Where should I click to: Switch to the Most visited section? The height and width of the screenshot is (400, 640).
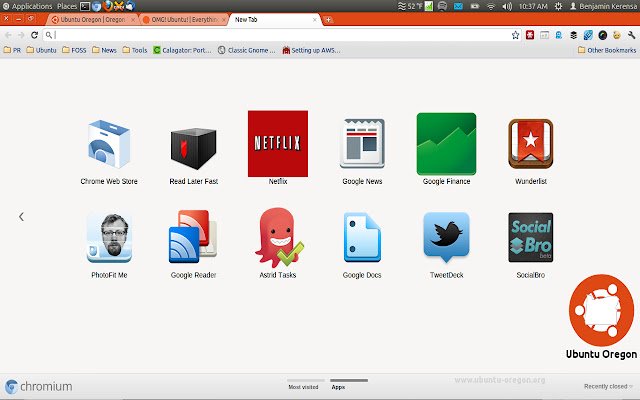pyautogui.click(x=303, y=387)
